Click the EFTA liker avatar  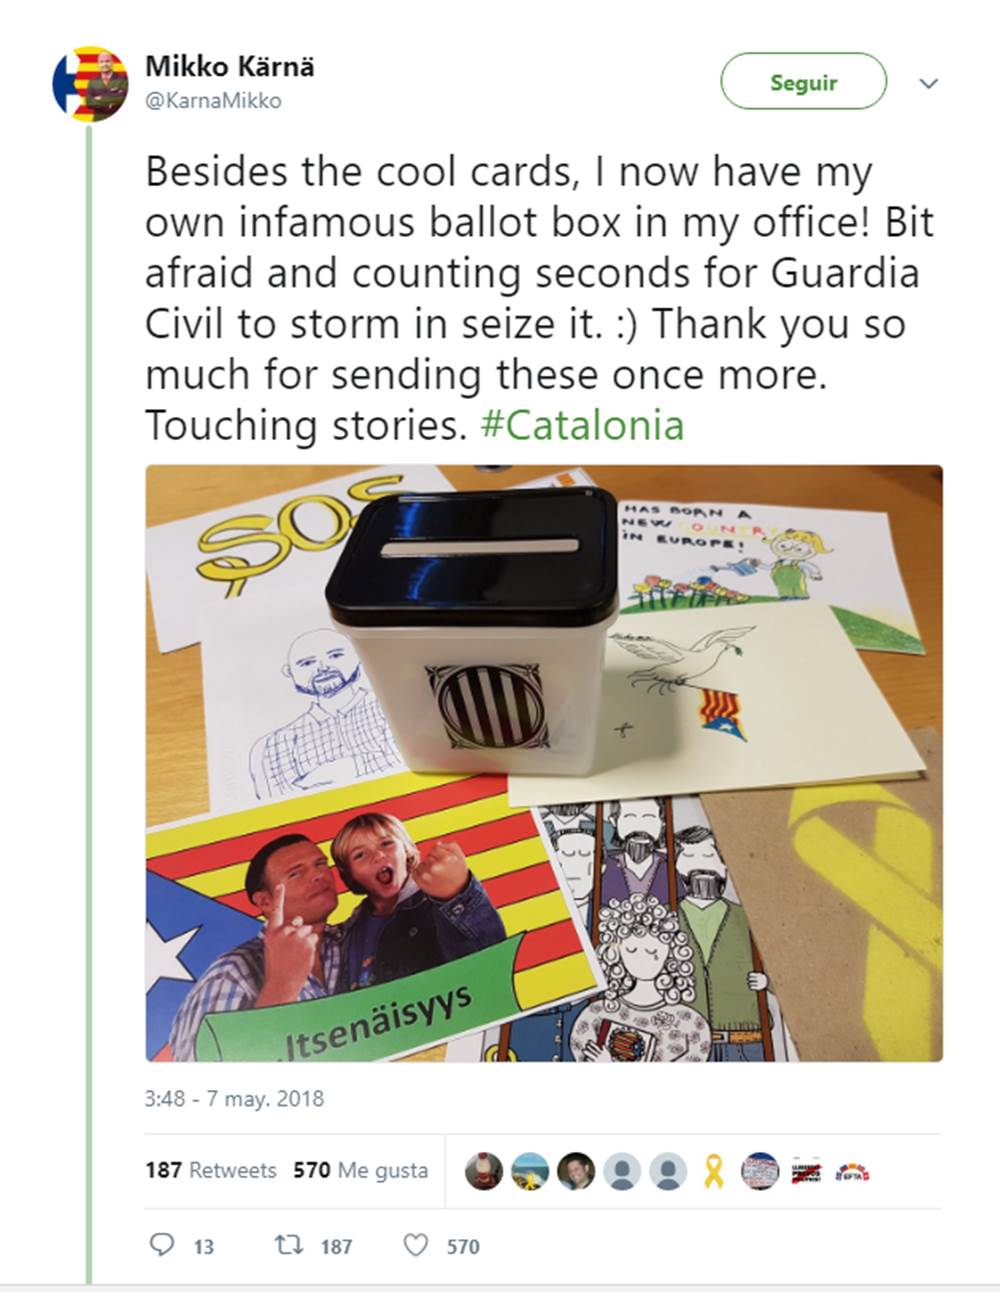point(852,1171)
